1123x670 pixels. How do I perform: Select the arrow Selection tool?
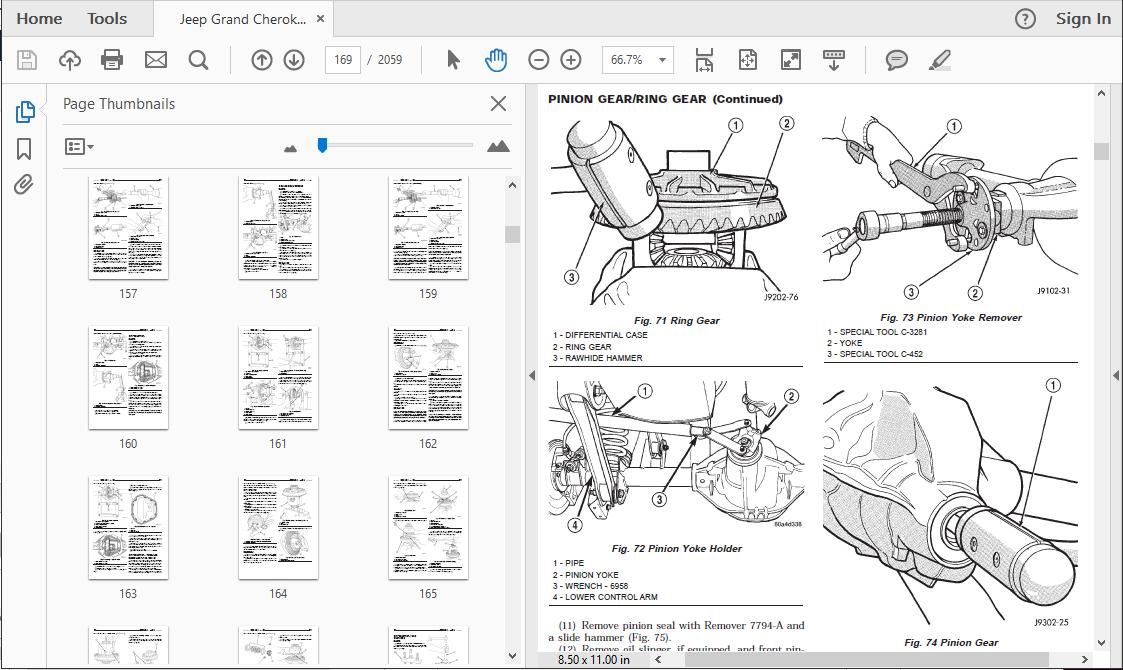453,59
